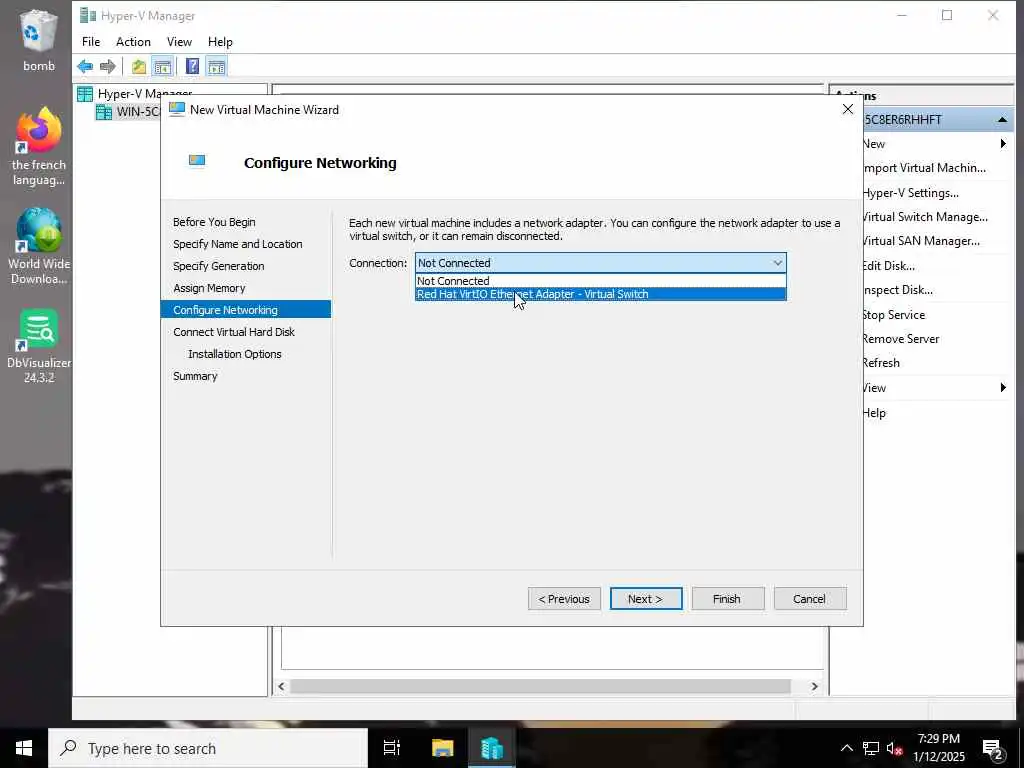Go to Assign Memory step

(x=209, y=288)
